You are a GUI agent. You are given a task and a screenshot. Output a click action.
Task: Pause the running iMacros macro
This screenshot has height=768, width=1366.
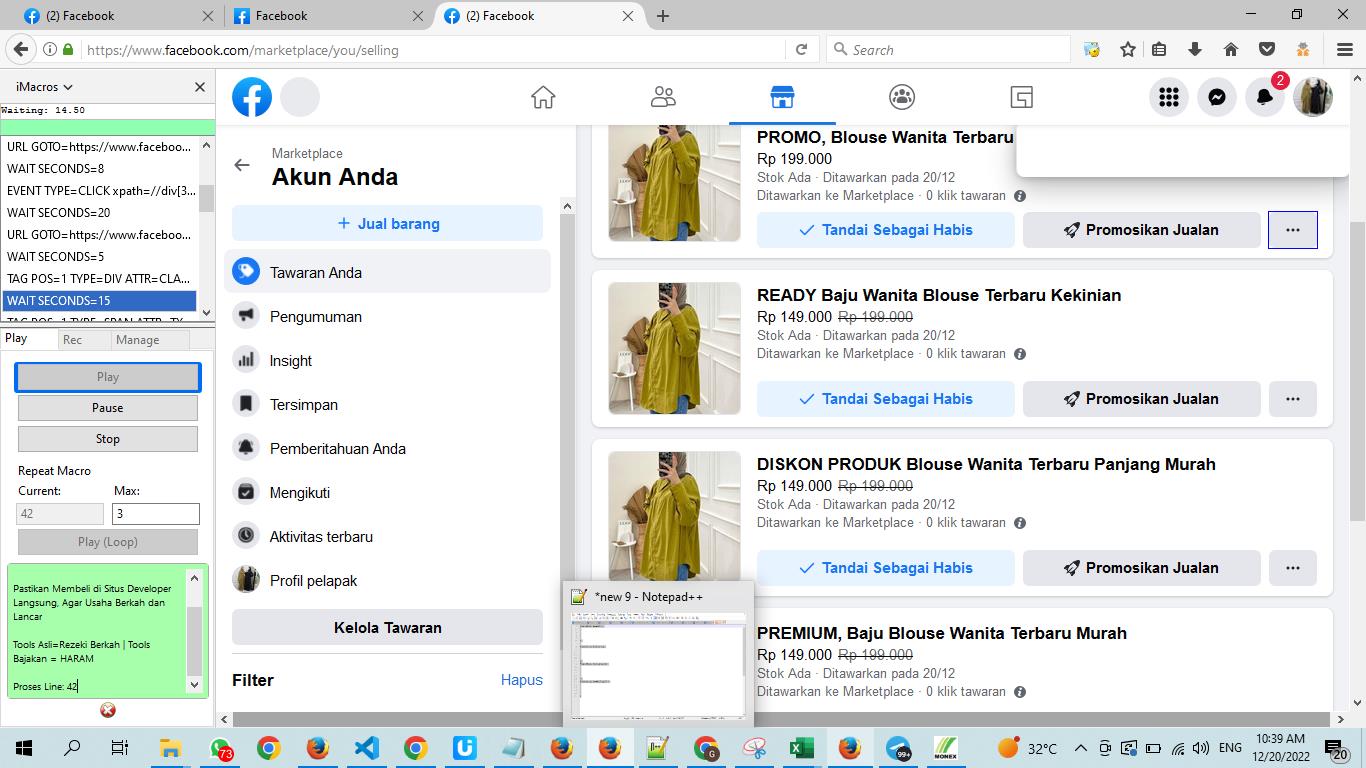pos(108,408)
